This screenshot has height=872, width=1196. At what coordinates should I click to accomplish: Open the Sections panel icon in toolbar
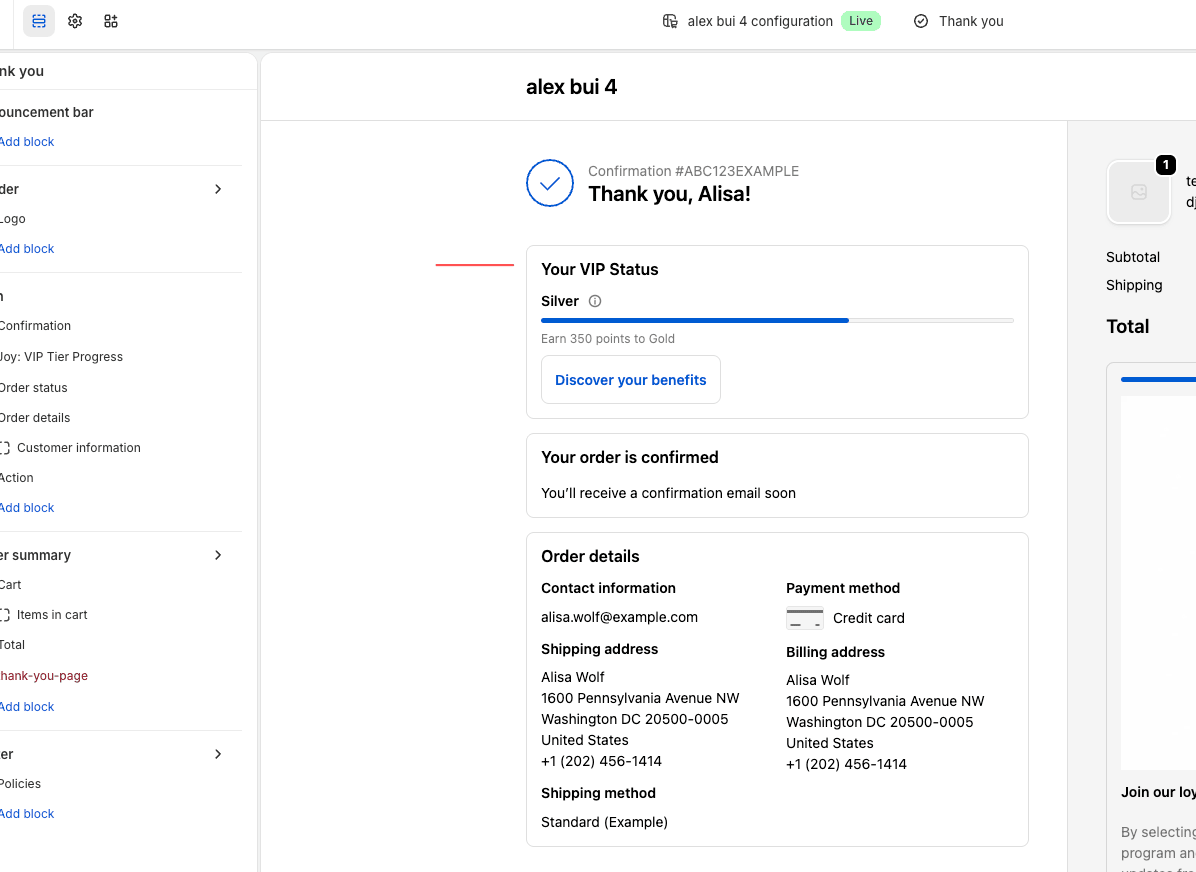(x=39, y=21)
